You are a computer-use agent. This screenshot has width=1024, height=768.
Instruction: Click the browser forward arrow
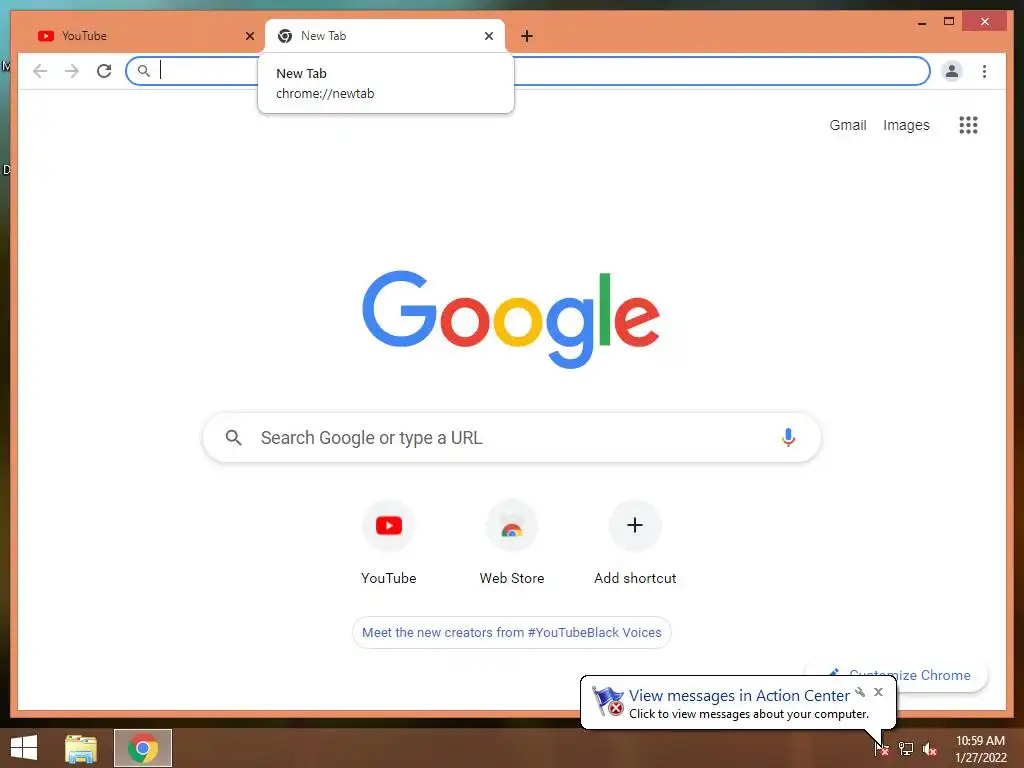tap(72, 71)
